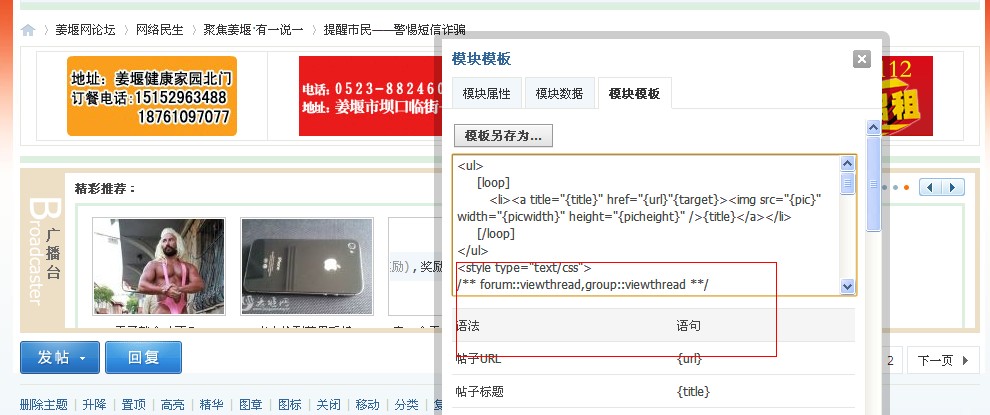
Task: Click the template textarea scroll-up arrow
Action: (x=847, y=164)
